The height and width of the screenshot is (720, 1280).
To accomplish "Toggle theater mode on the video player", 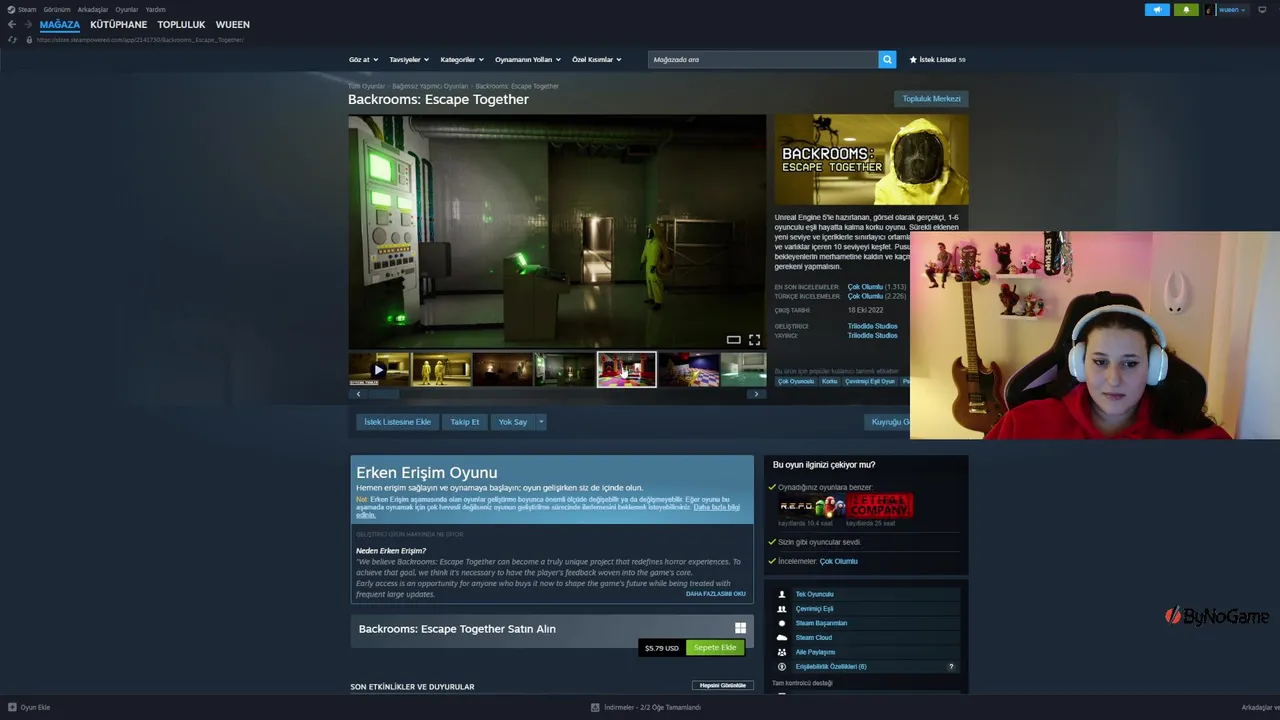I will [x=733, y=340].
